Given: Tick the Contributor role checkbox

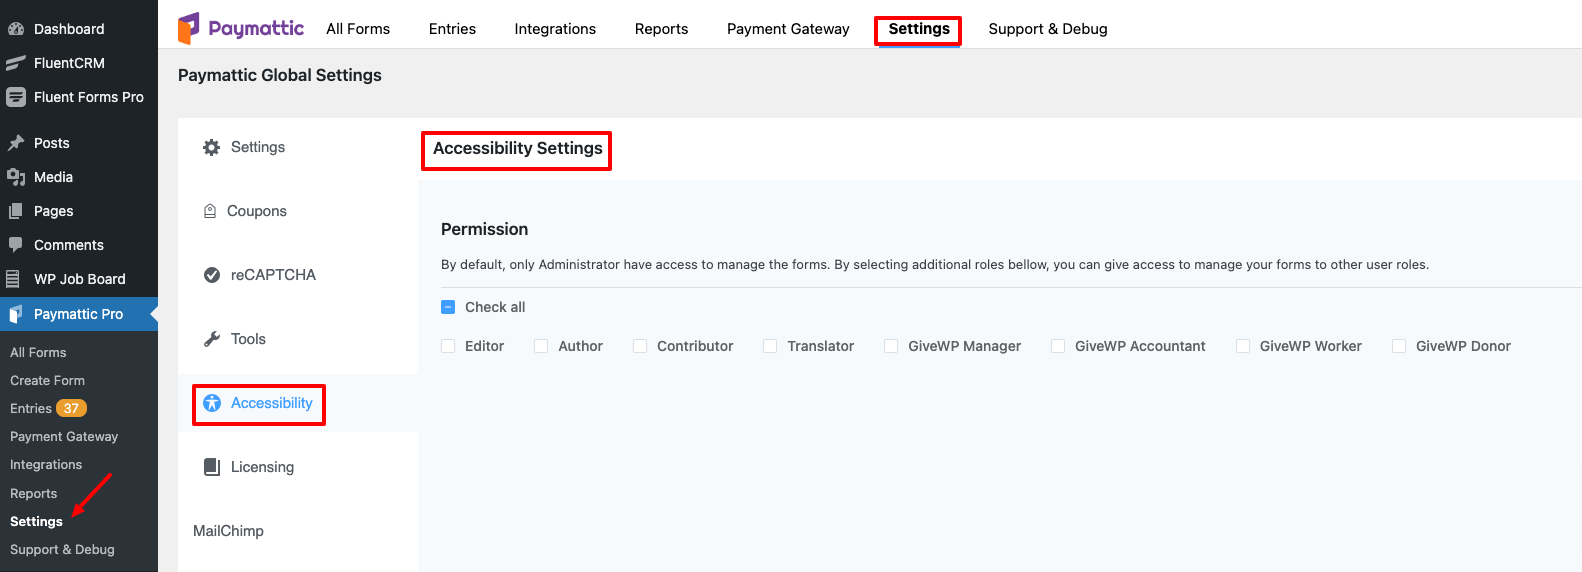Looking at the screenshot, I should click(640, 346).
